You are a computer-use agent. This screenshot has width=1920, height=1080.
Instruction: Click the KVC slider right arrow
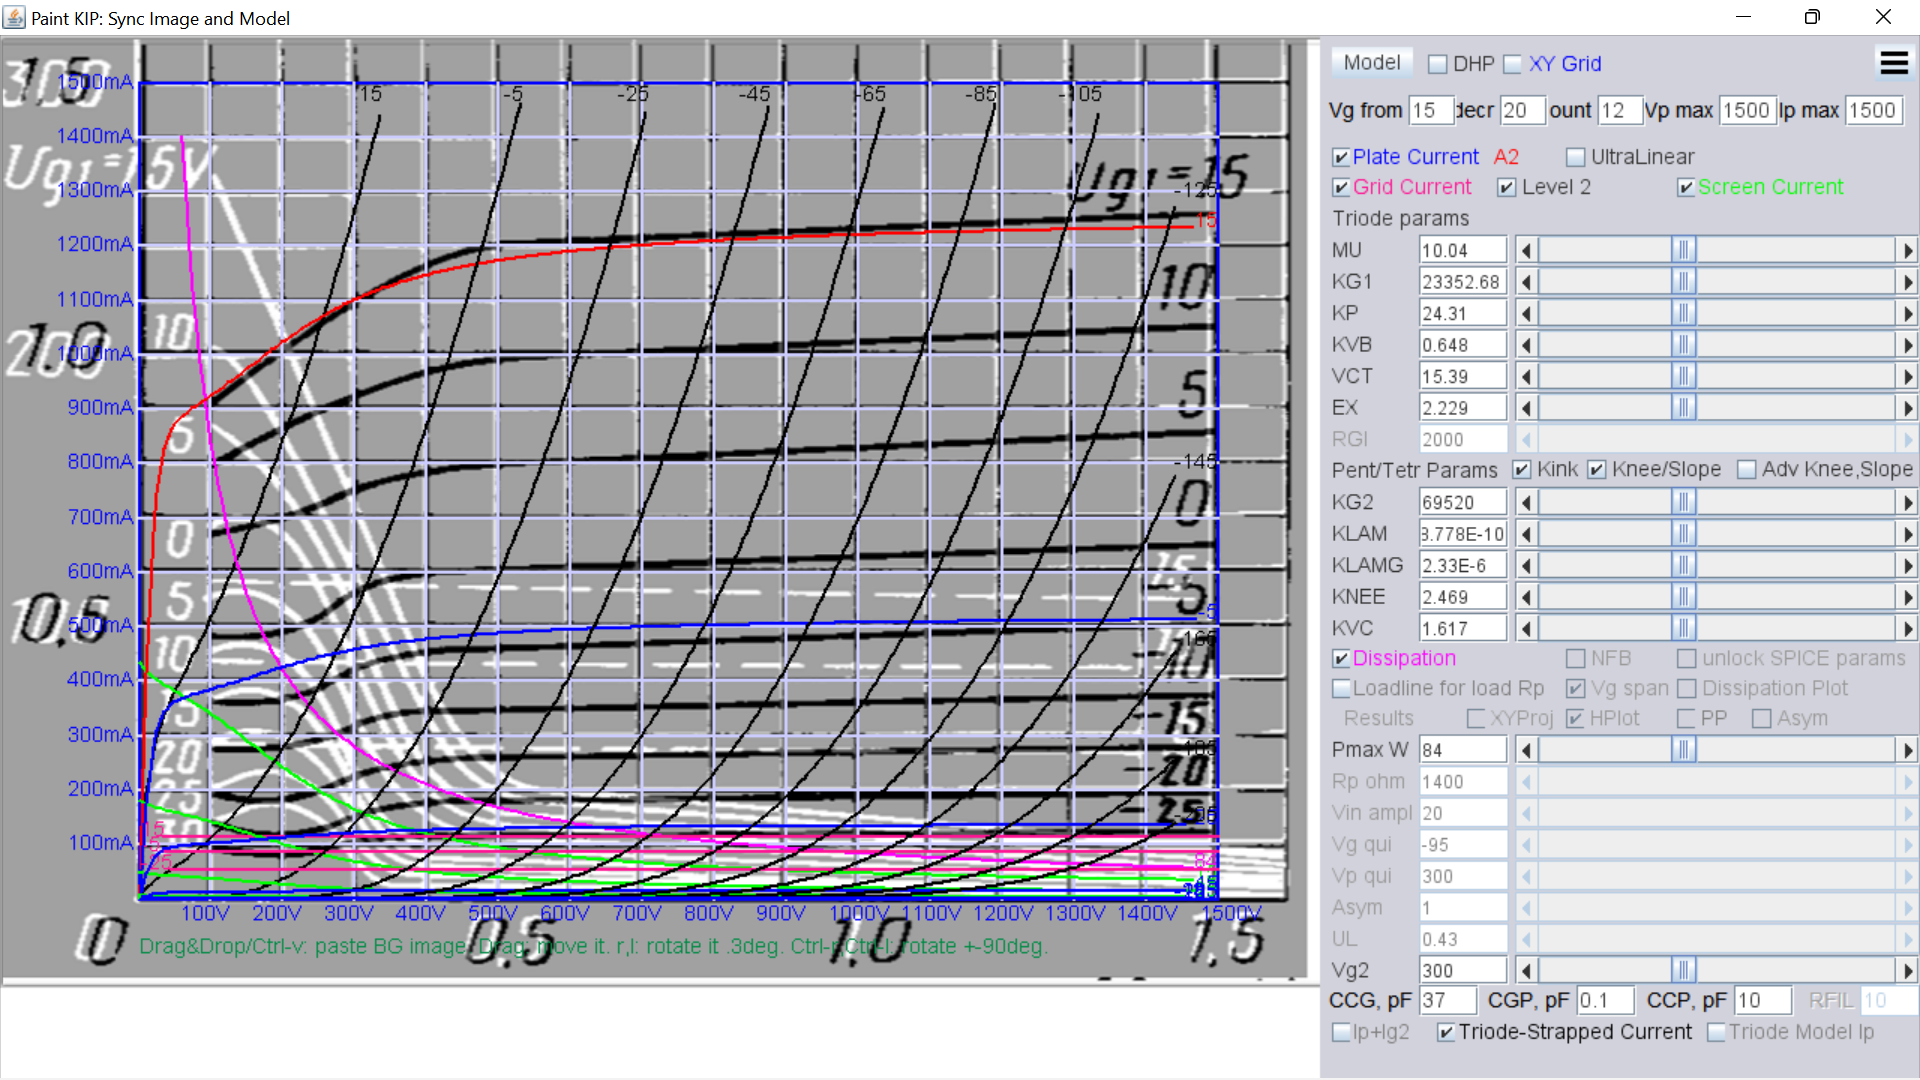point(1907,628)
